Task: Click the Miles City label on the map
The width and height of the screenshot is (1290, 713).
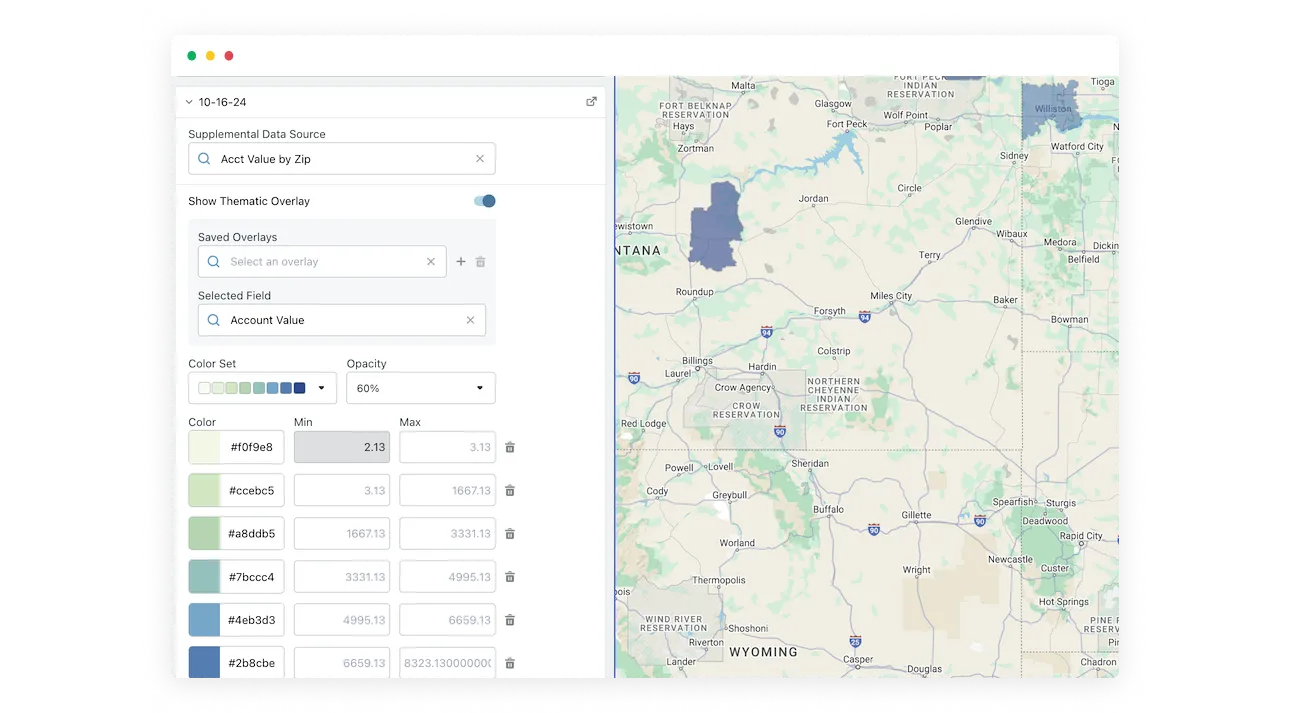Action: coord(891,296)
